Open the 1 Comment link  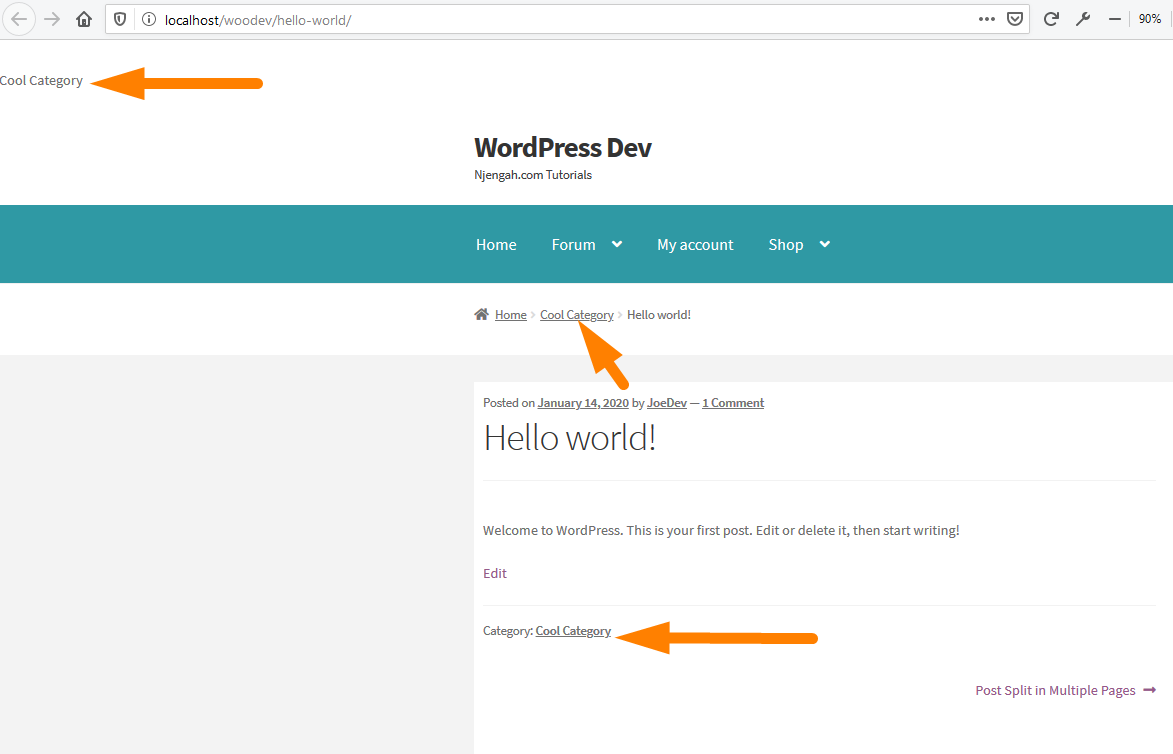[x=732, y=402]
